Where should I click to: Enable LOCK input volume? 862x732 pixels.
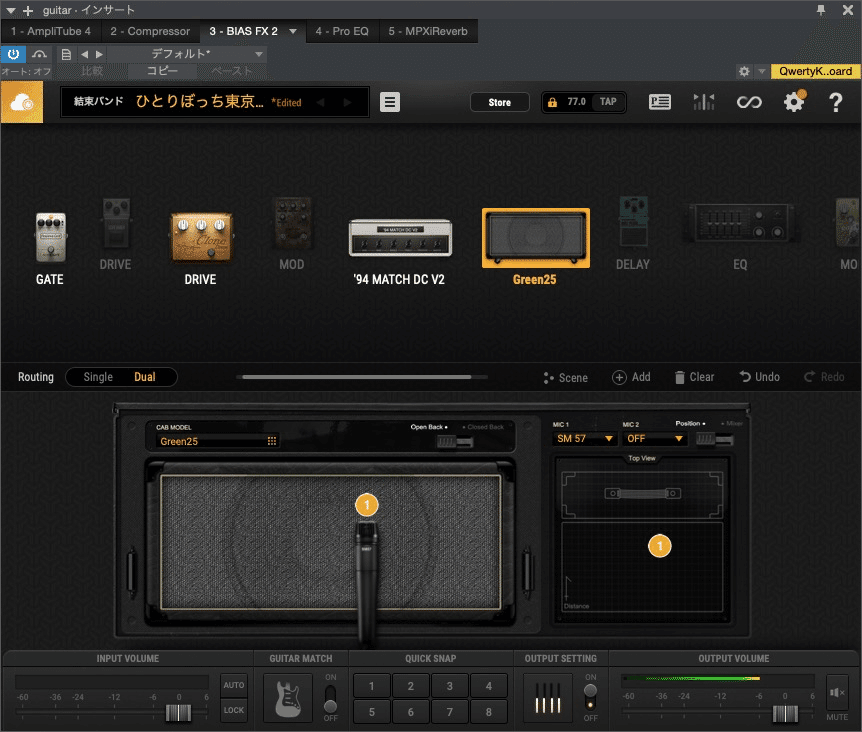tap(234, 710)
